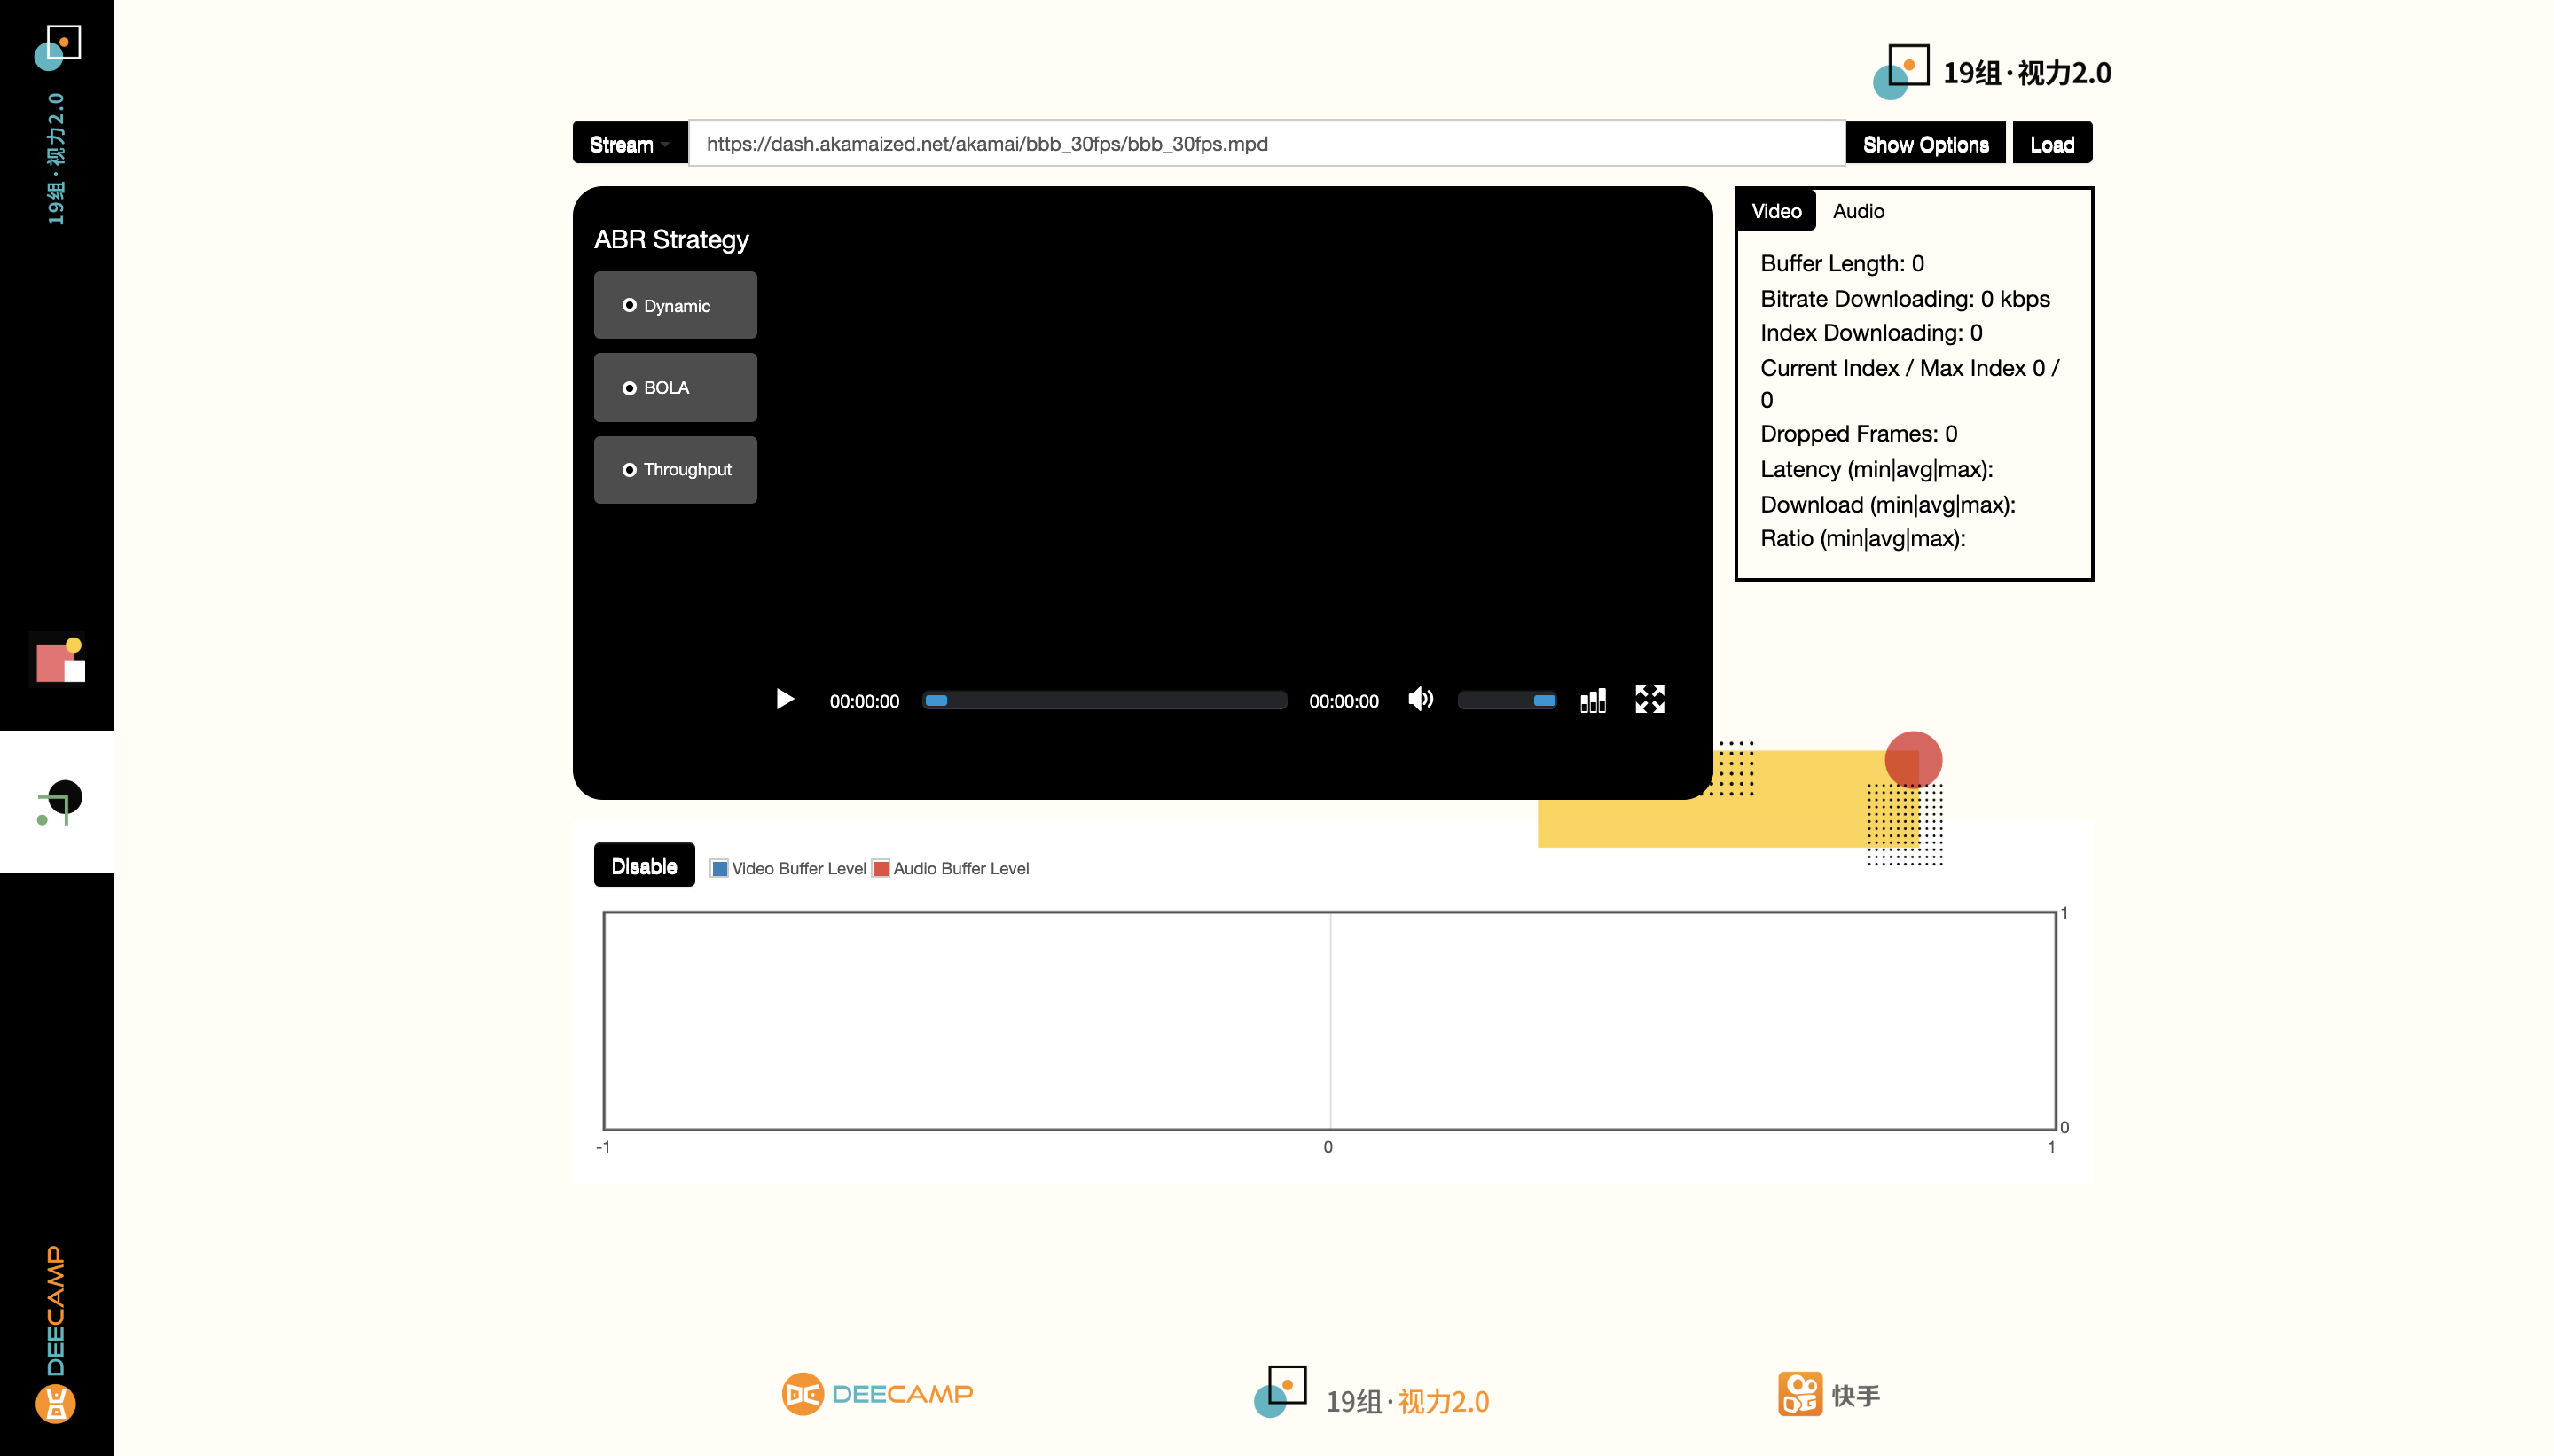
Task: Click the Show Options button
Action: (1925, 144)
